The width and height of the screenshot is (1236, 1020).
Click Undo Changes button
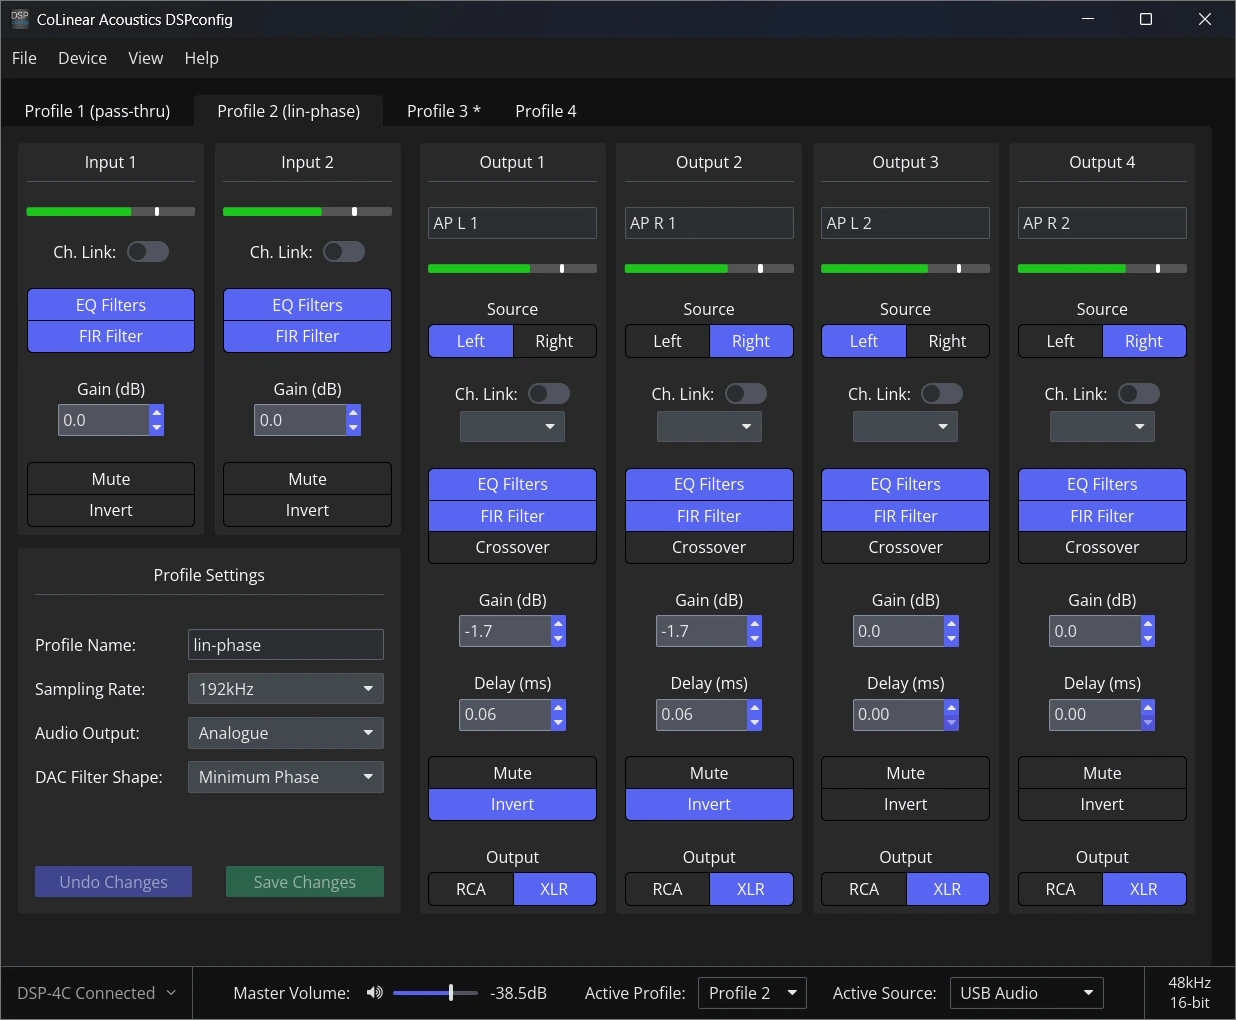(113, 882)
